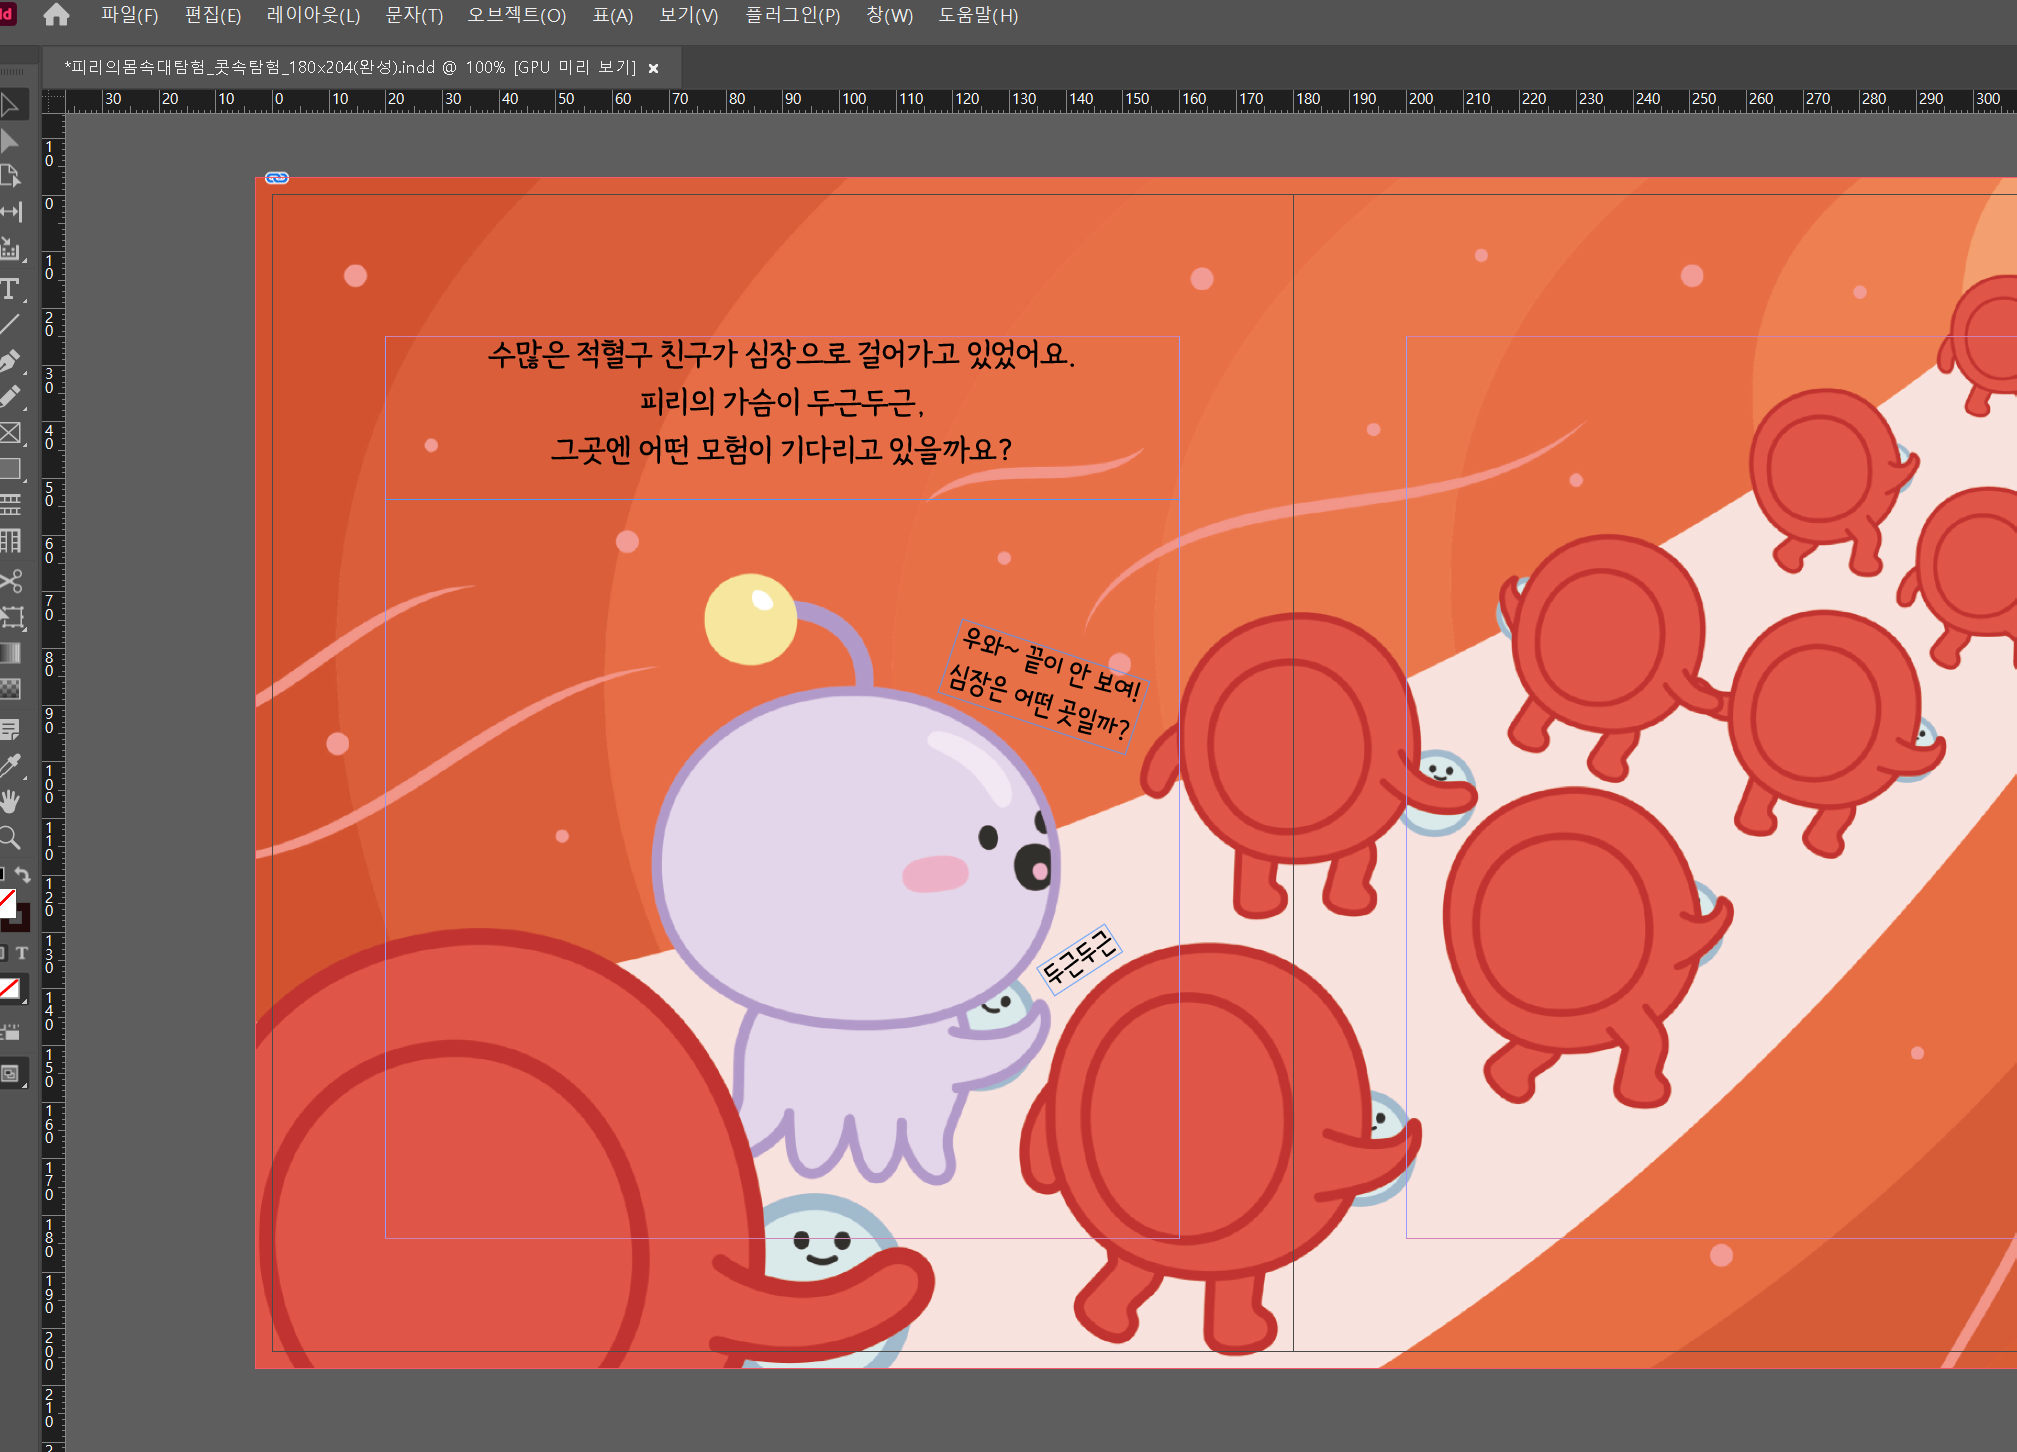Open the 오브젝트(O) menu

517,15
